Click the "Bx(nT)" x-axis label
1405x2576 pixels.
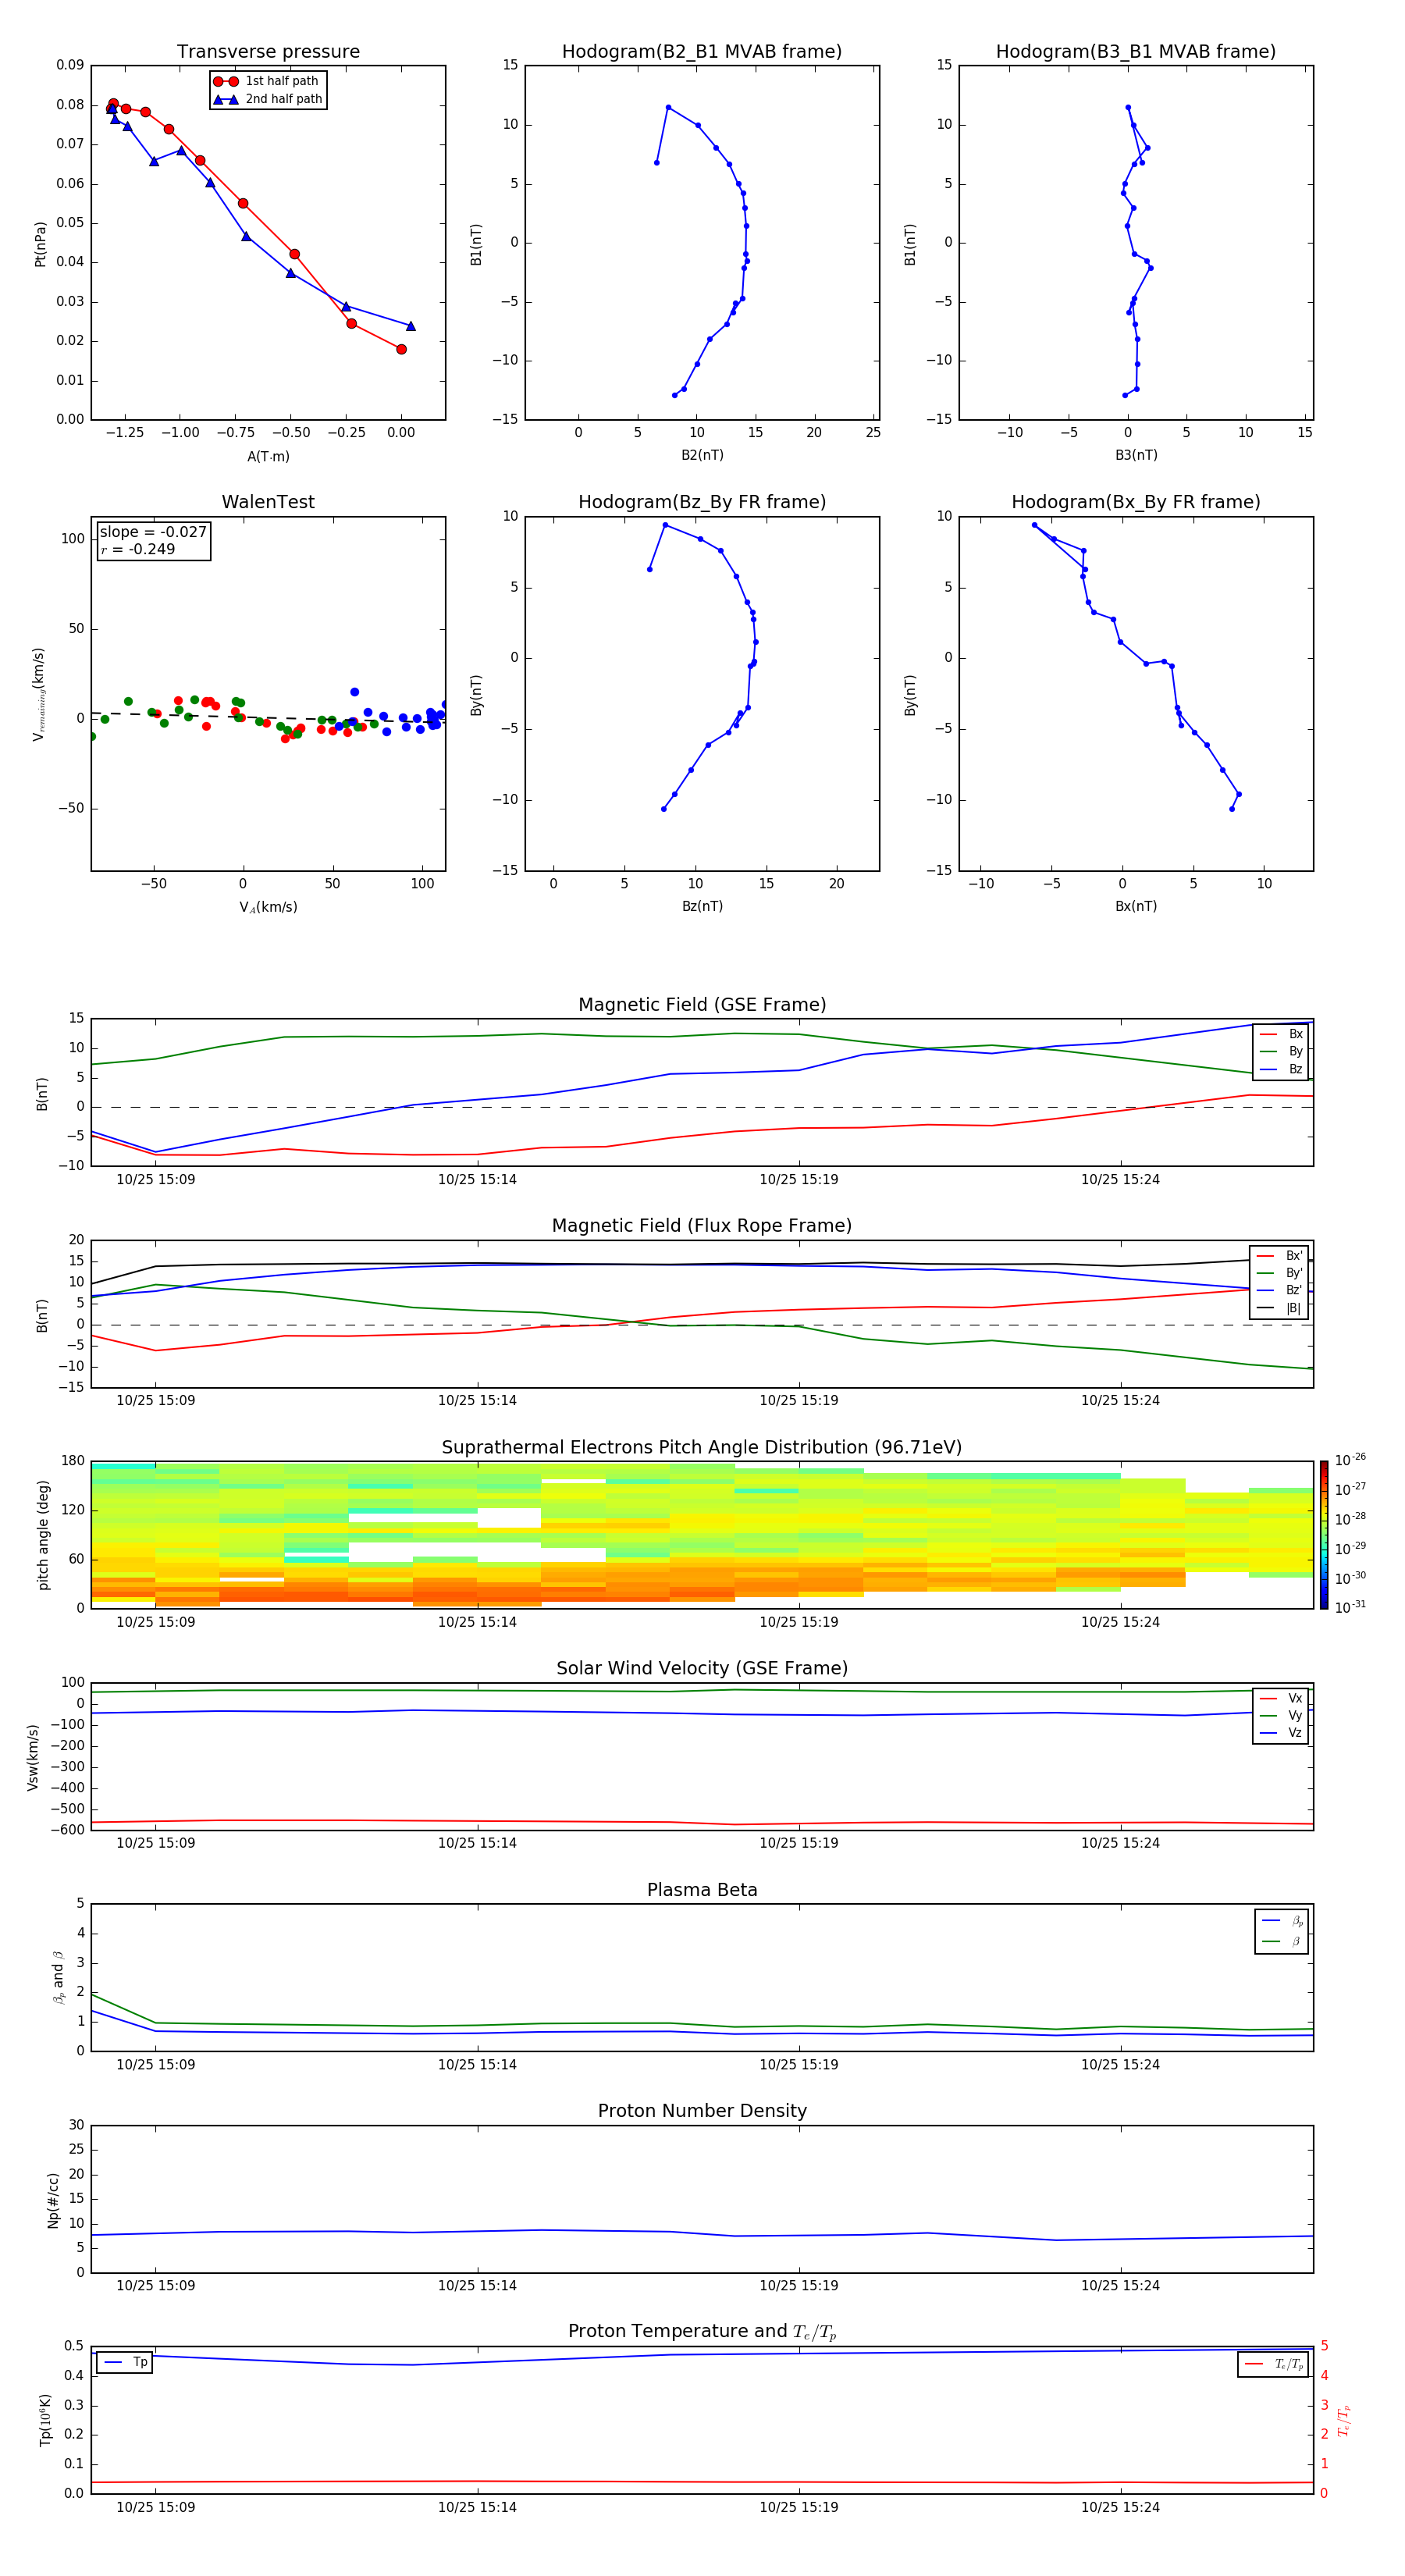click(x=1136, y=906)
